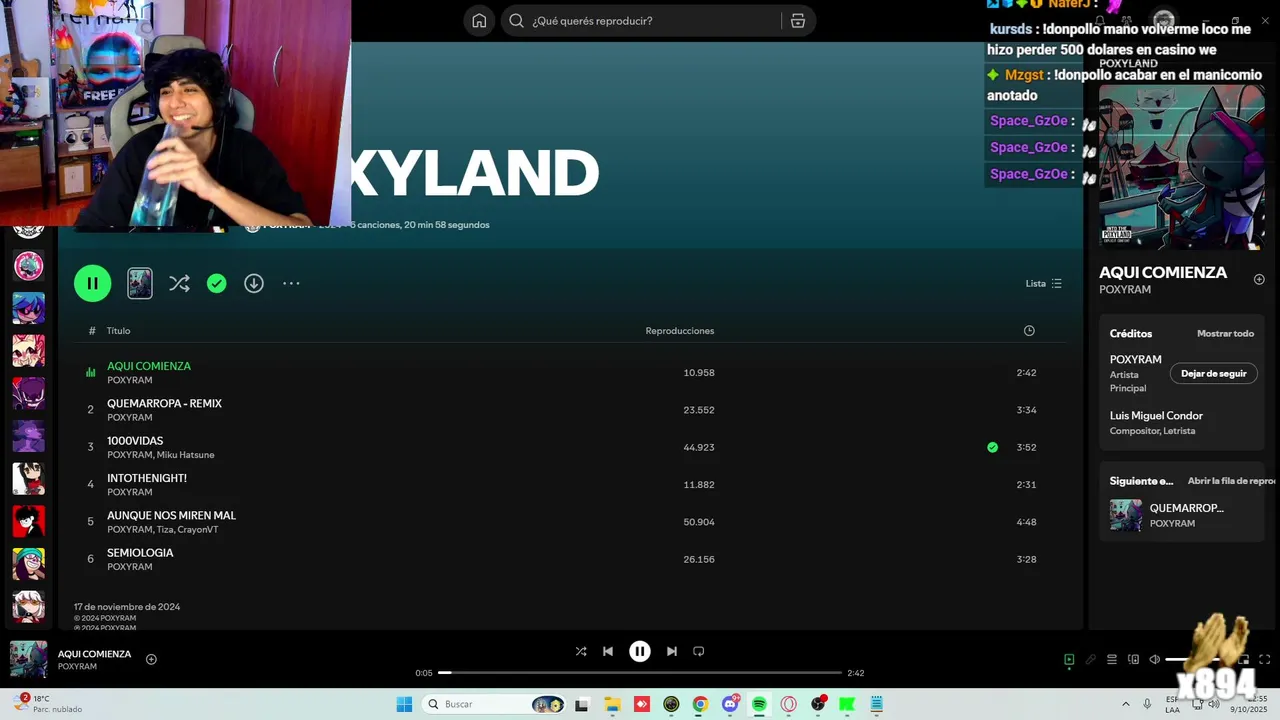Enable shuffle in the album action row
Screen dimensions: 1280x720
point(179,283)
